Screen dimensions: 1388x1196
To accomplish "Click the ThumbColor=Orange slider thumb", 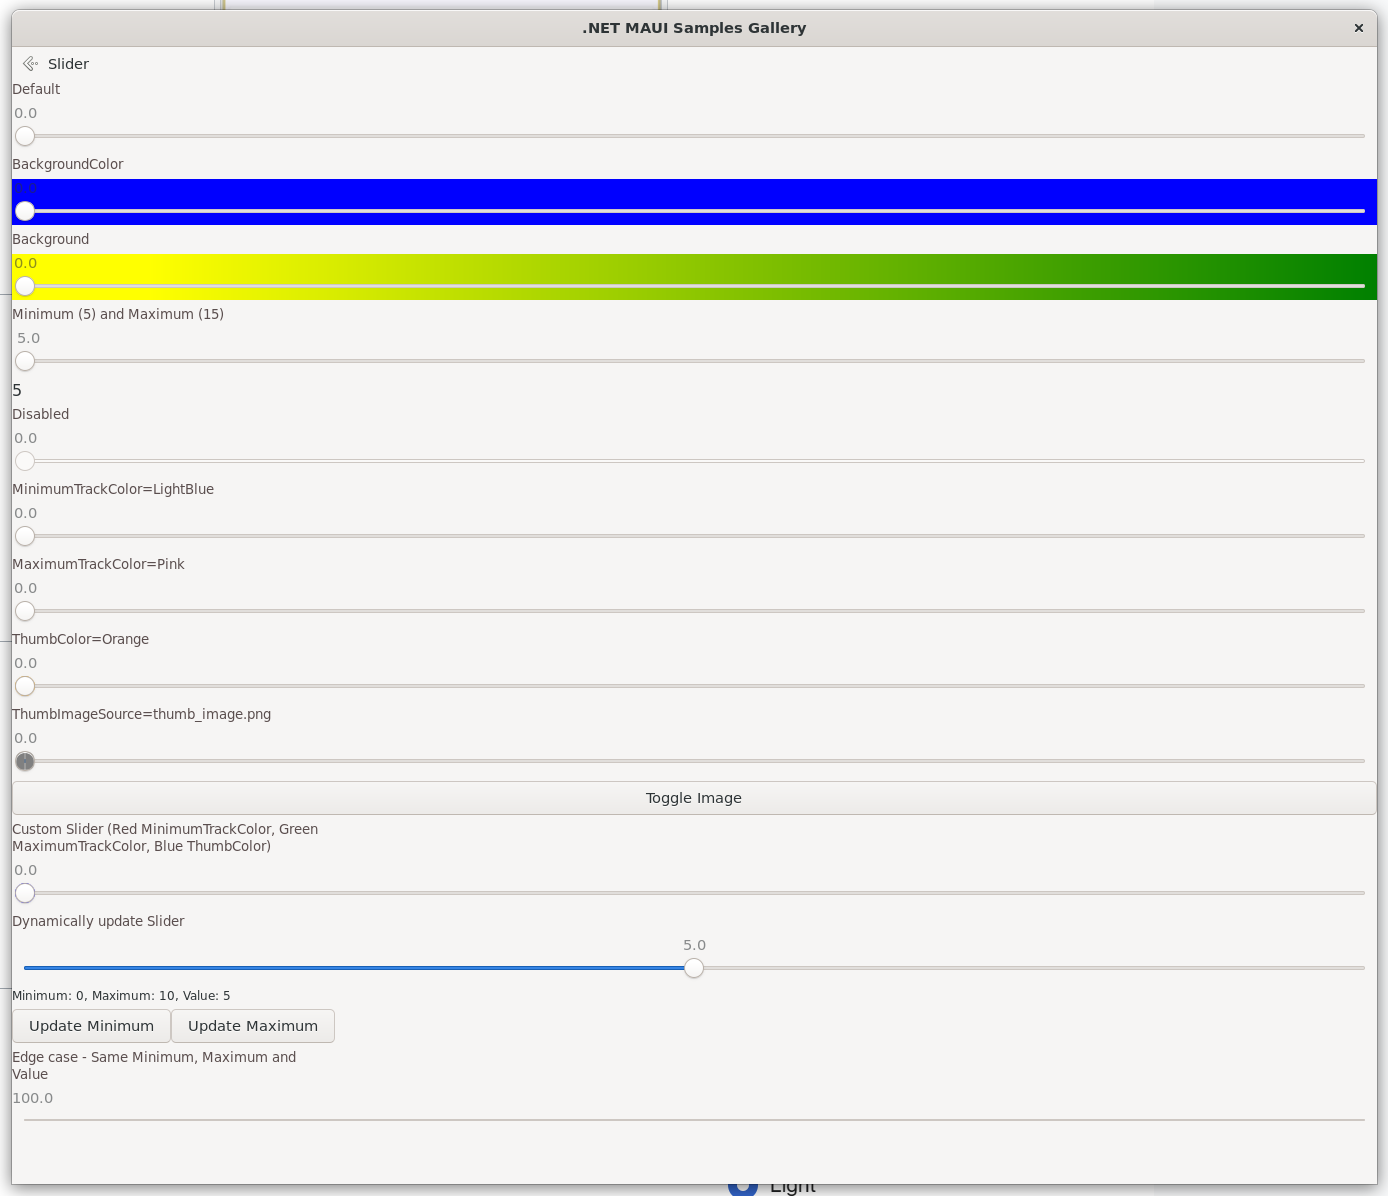I will click(25, 686).
